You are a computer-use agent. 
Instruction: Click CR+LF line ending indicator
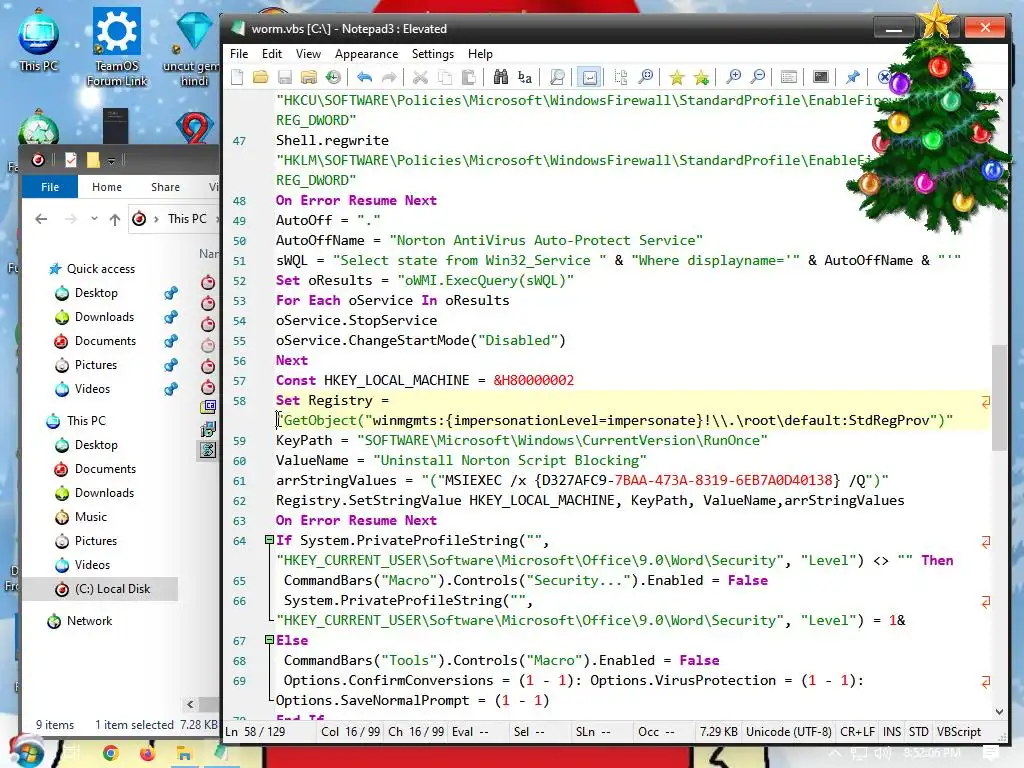[x=857, y=732]
